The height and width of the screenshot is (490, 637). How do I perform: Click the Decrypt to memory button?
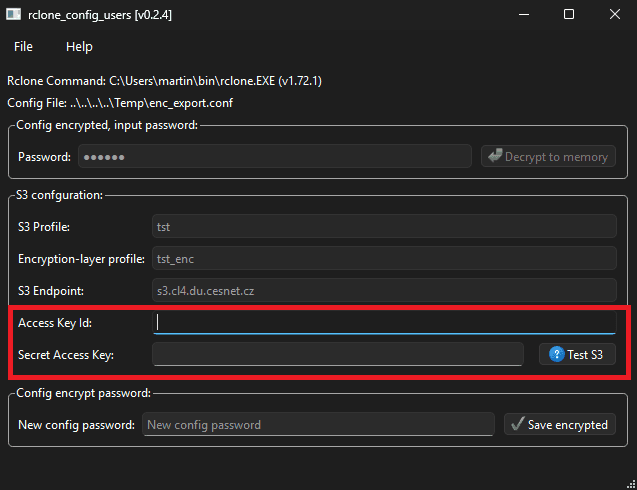pyautogui.click(x=548, y=156)
